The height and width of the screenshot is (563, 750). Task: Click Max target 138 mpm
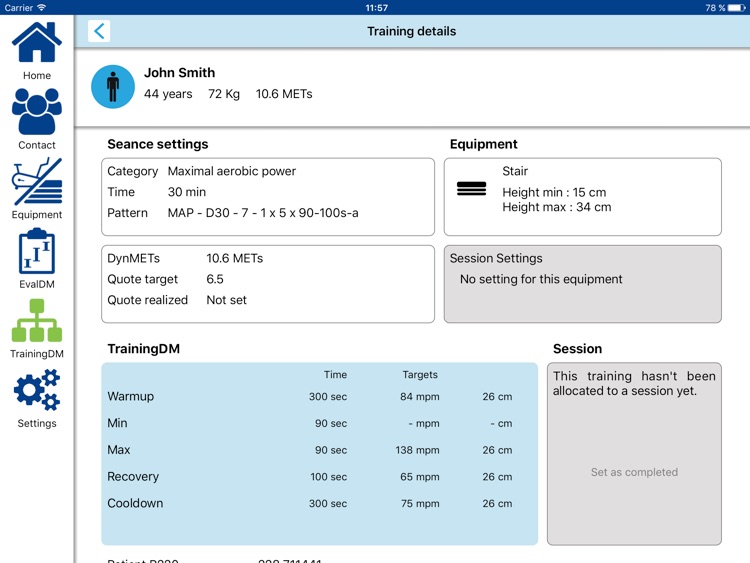point(417,450)
